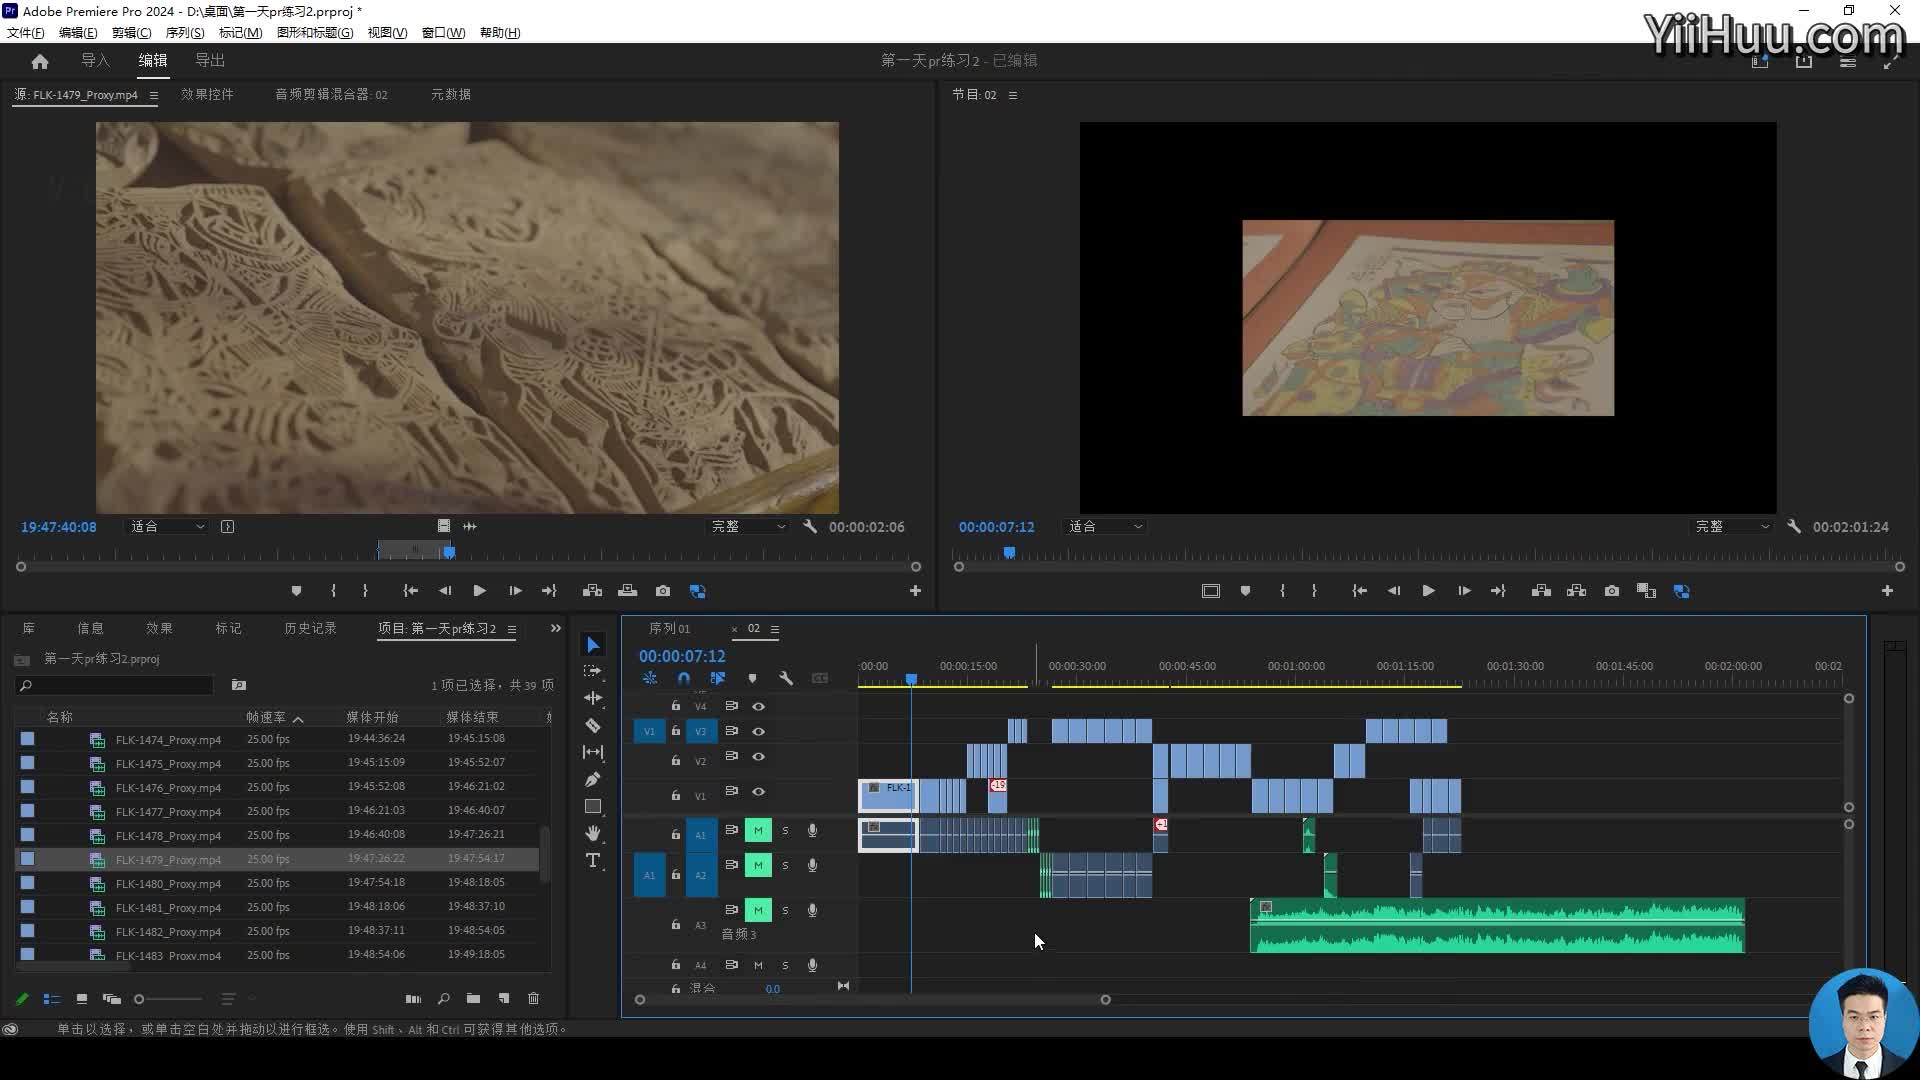Switch to 效果控件 tab
Viewport: 1920px width, 1080px height.
pyautogui.click(x=207, y=94)
